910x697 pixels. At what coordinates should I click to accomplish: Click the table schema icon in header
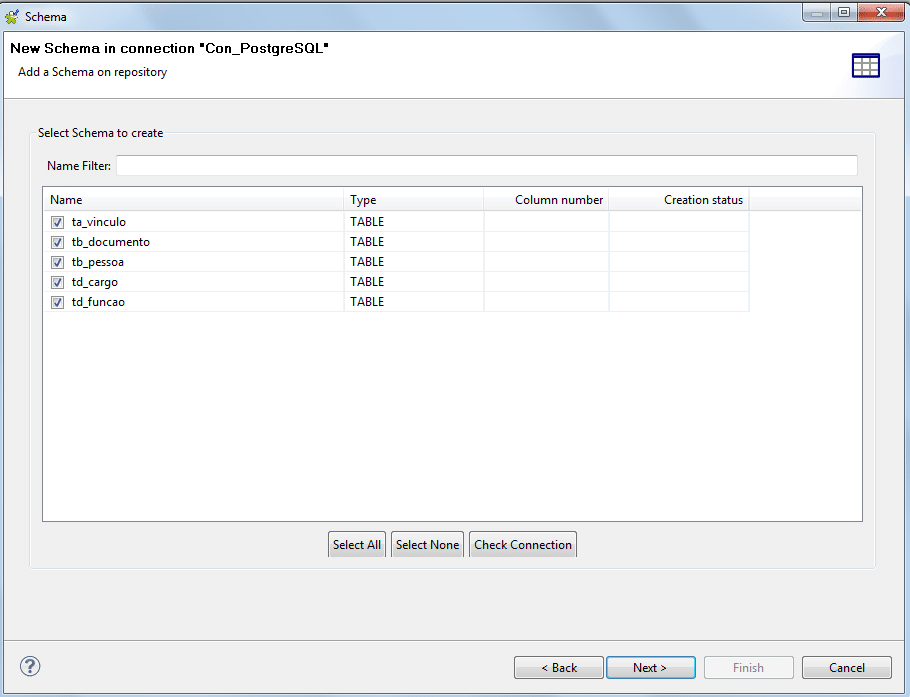click(x=865, y=66)
